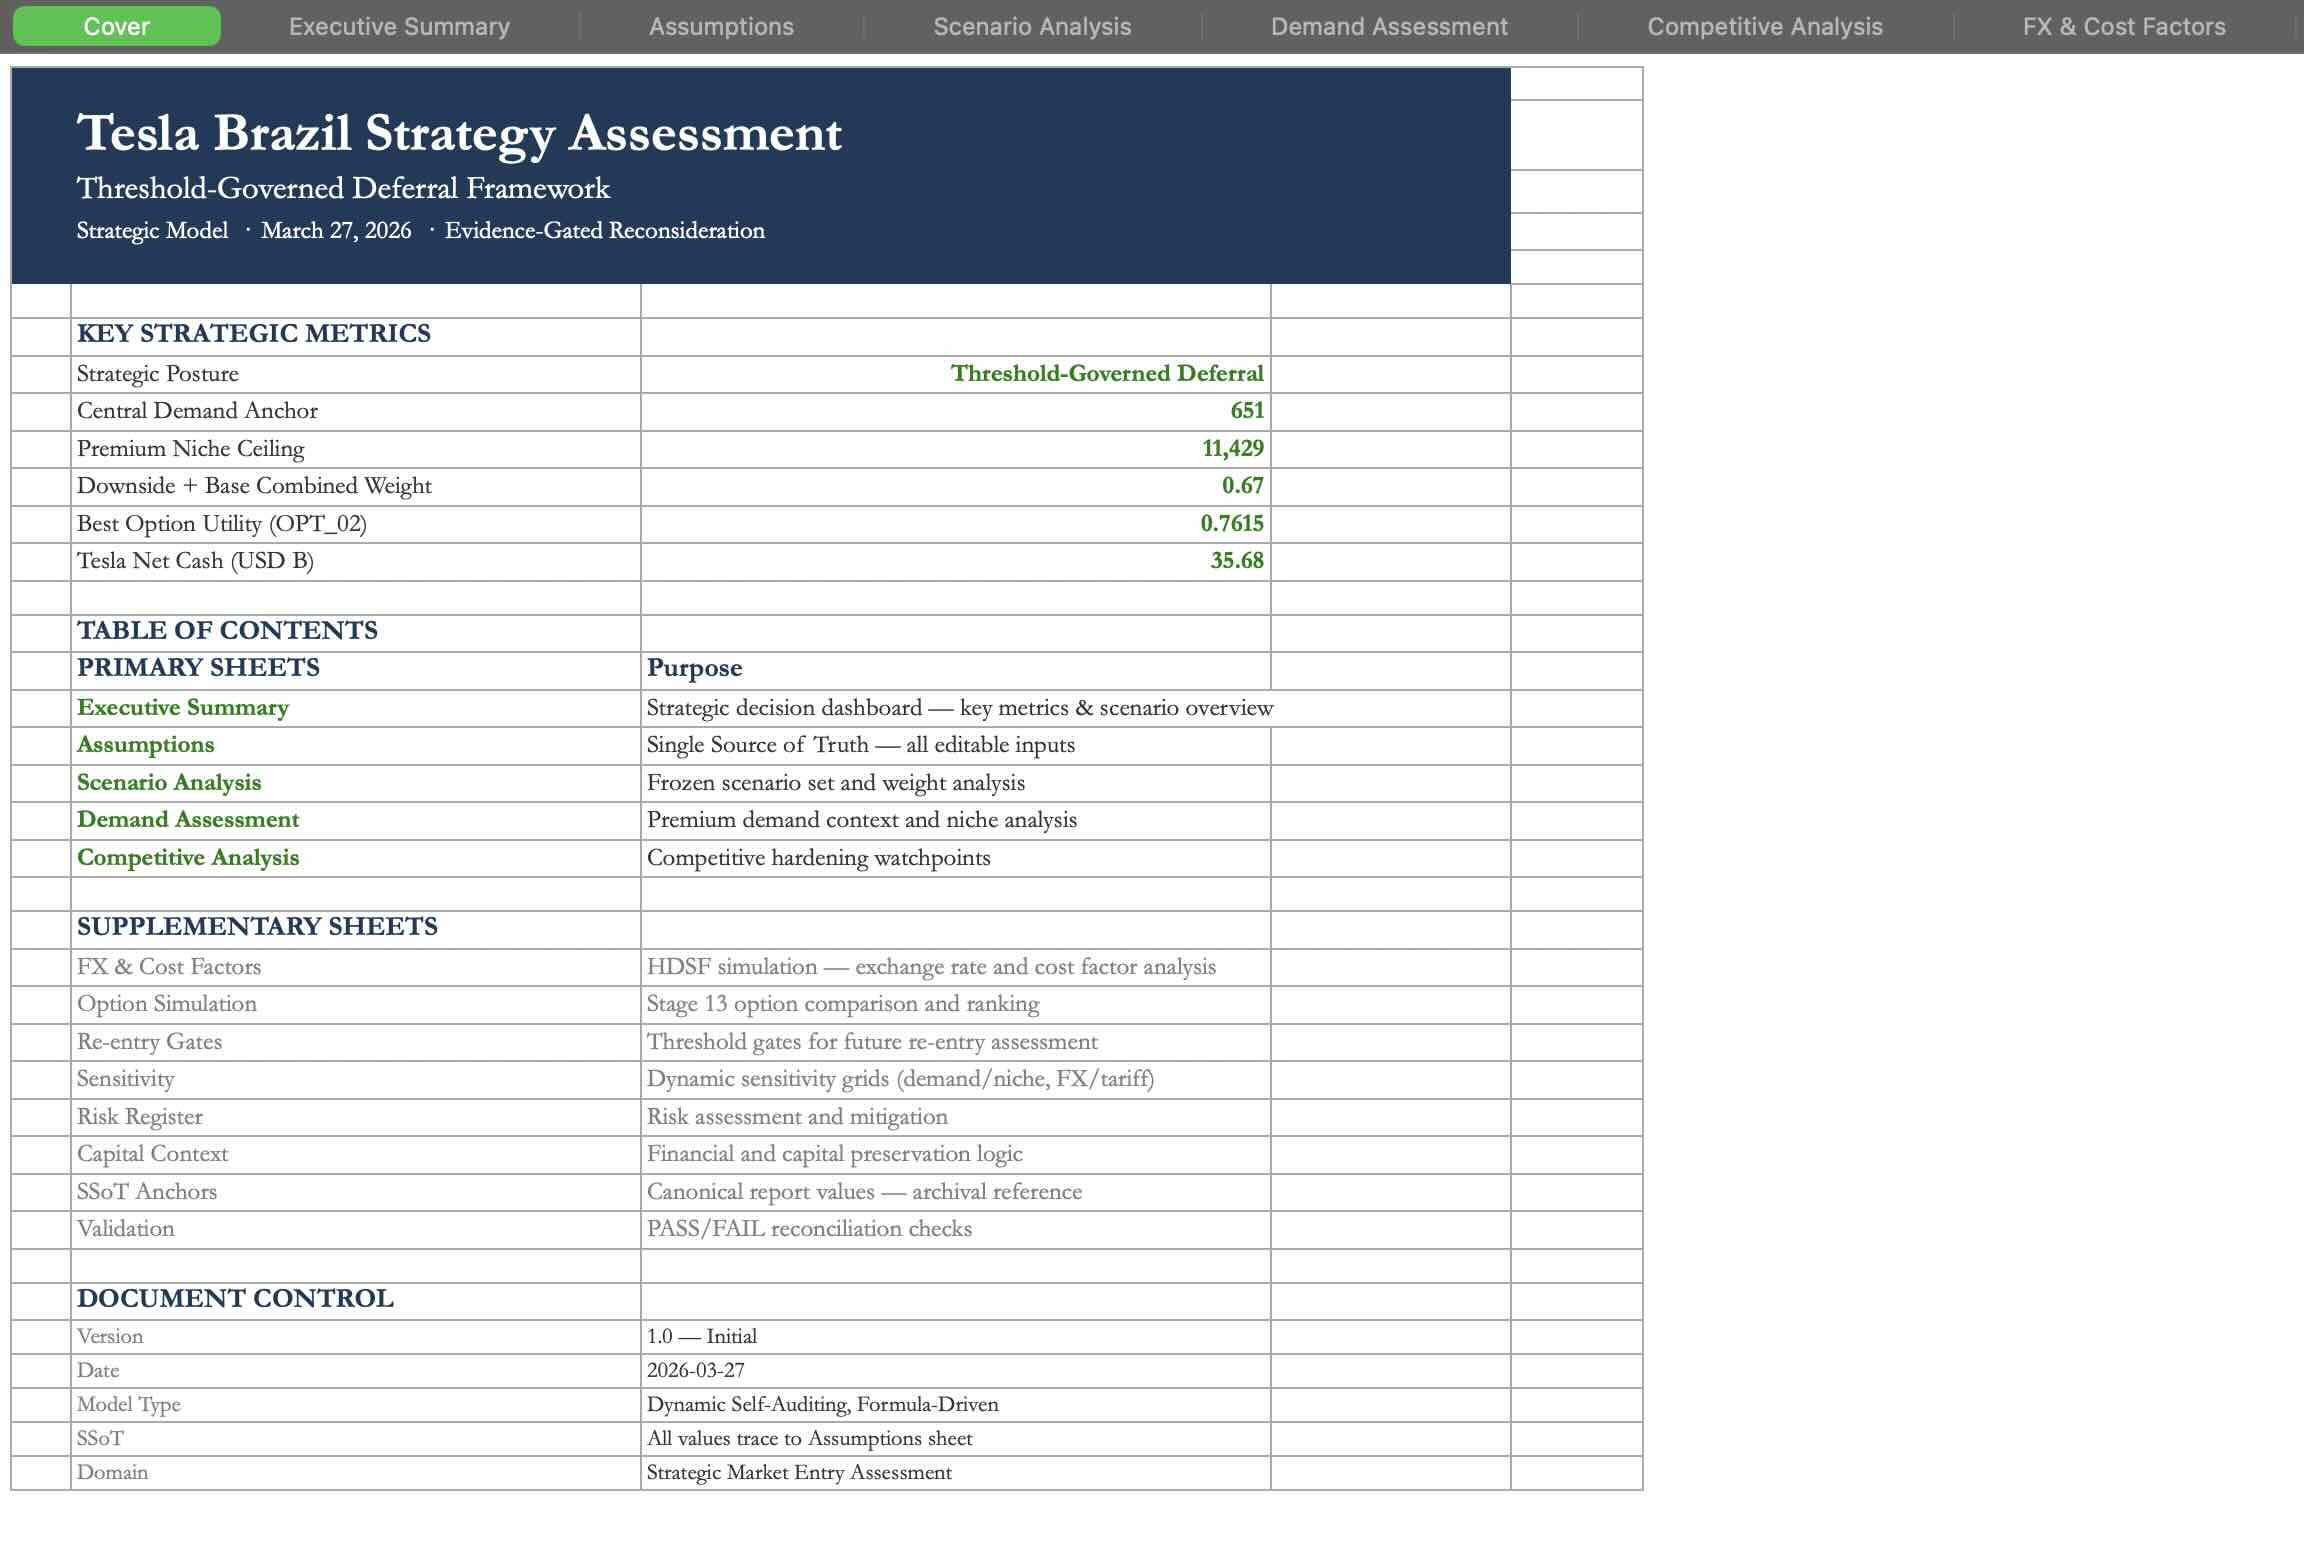Click the Tesla Brazil Strategy Assessment title
This screenshot has width=2304, height=1544.
459,133
